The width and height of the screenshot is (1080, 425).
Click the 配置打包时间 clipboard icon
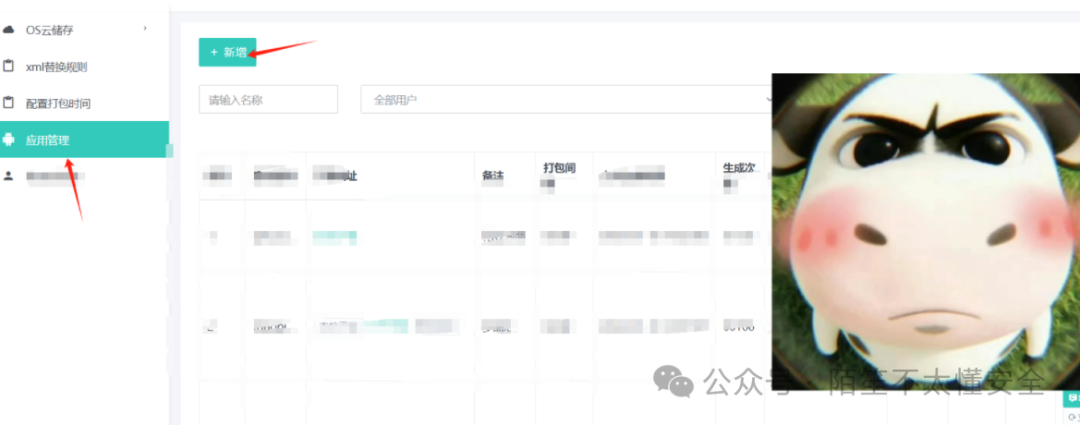(9, 103)
